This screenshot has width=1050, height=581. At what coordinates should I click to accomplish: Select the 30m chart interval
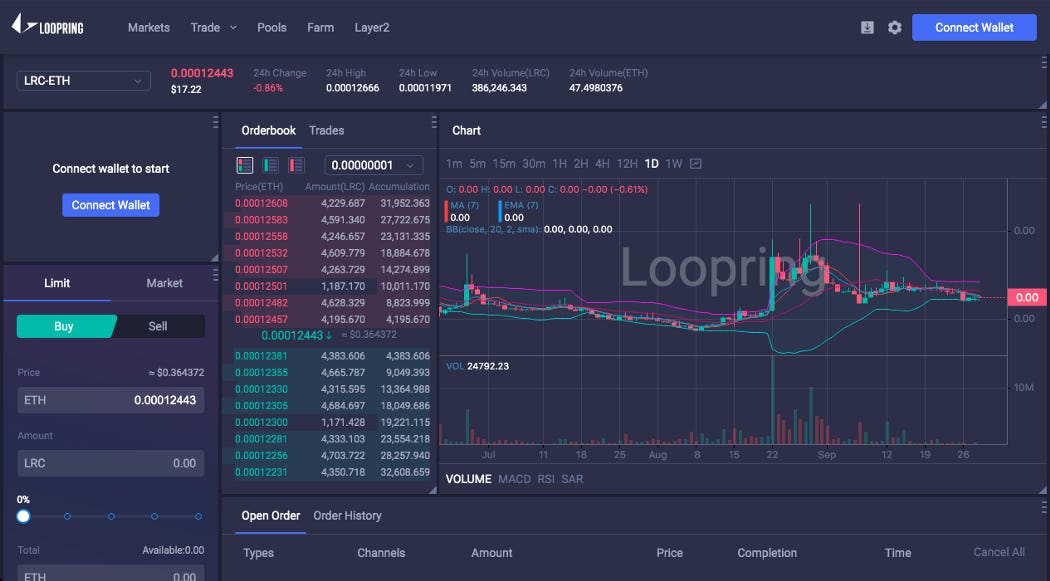[x=534, y=164]
